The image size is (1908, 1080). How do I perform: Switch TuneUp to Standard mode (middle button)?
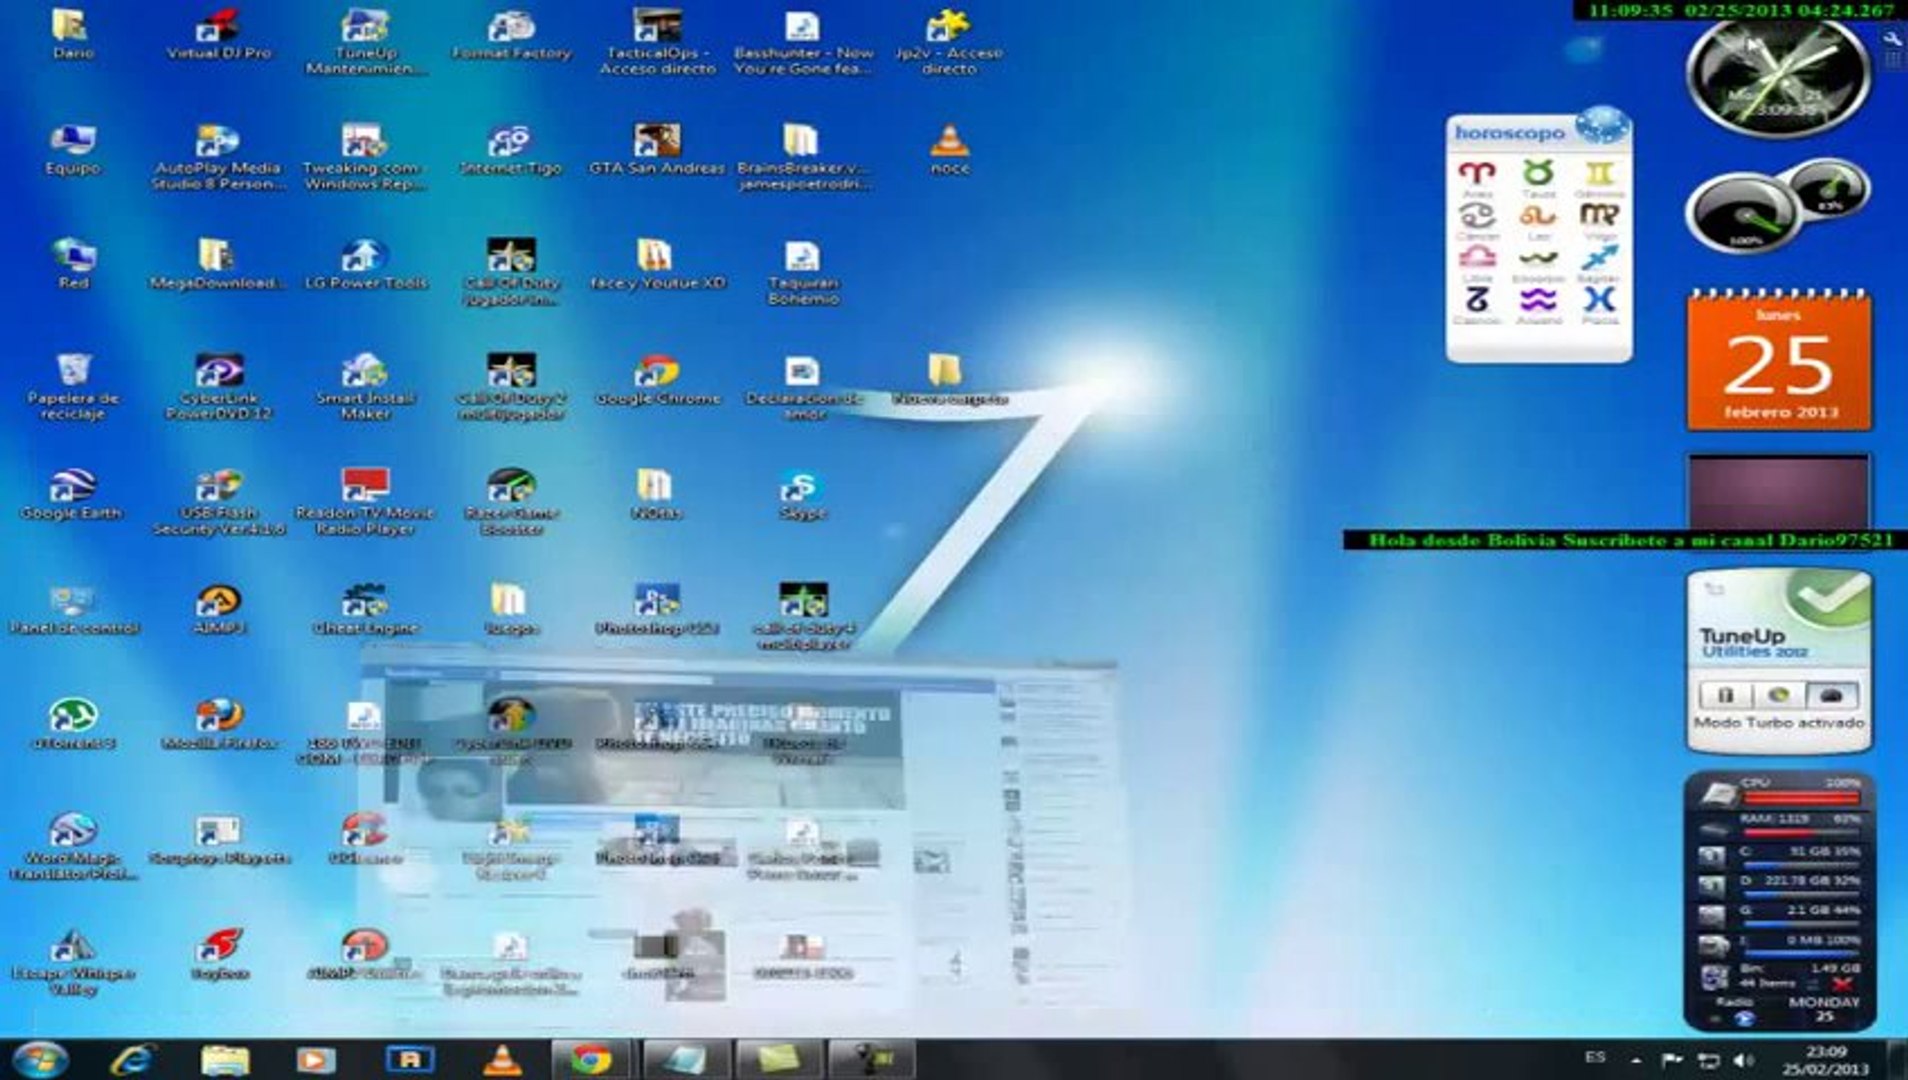pyautogui.click(x=1778, y=694)
